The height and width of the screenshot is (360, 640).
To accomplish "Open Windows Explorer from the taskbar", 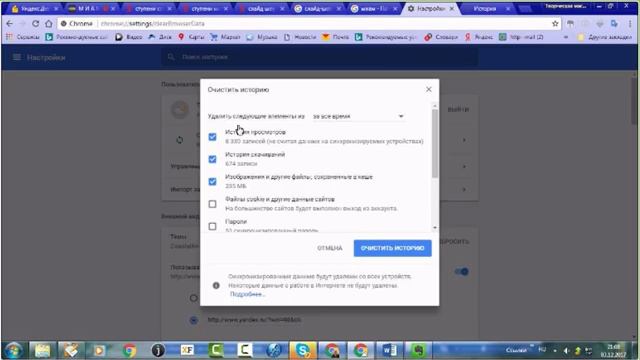I will tap(42, 351).
